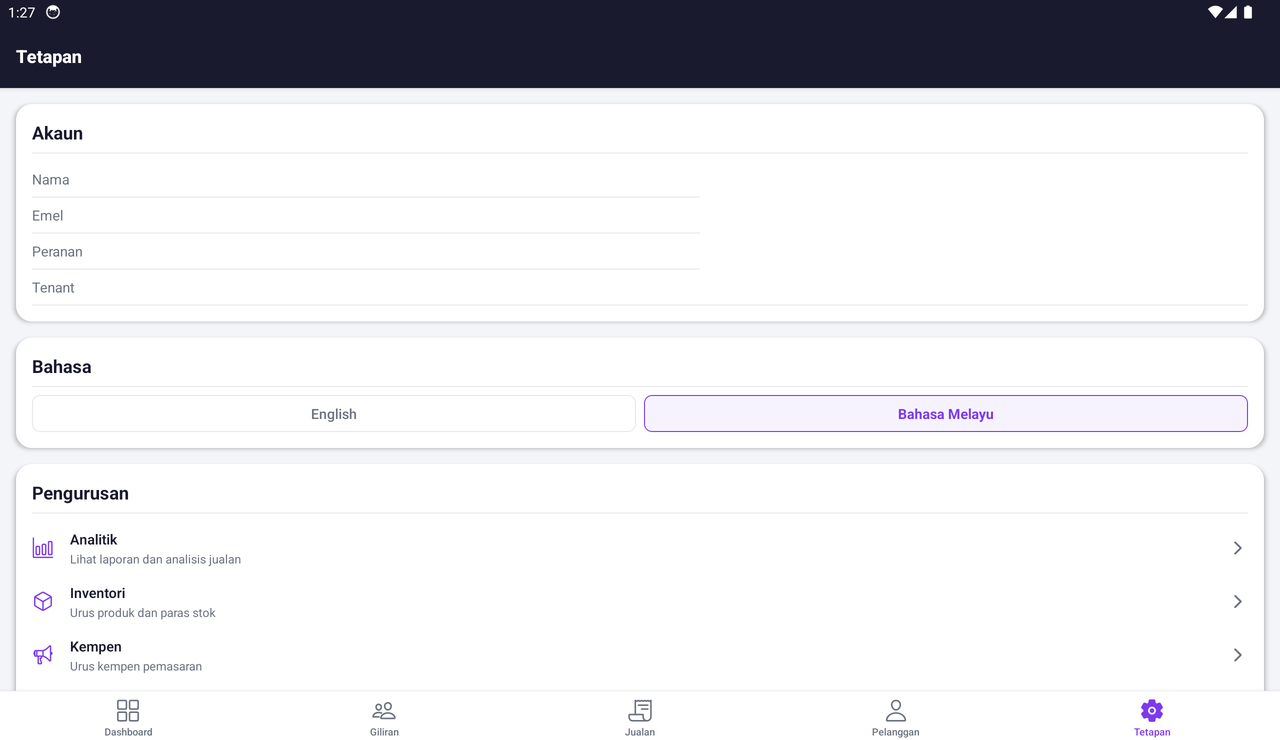Click the Bahasa section heading
The height and width of the screenshot is (740, 1280).
pos(62,367)
